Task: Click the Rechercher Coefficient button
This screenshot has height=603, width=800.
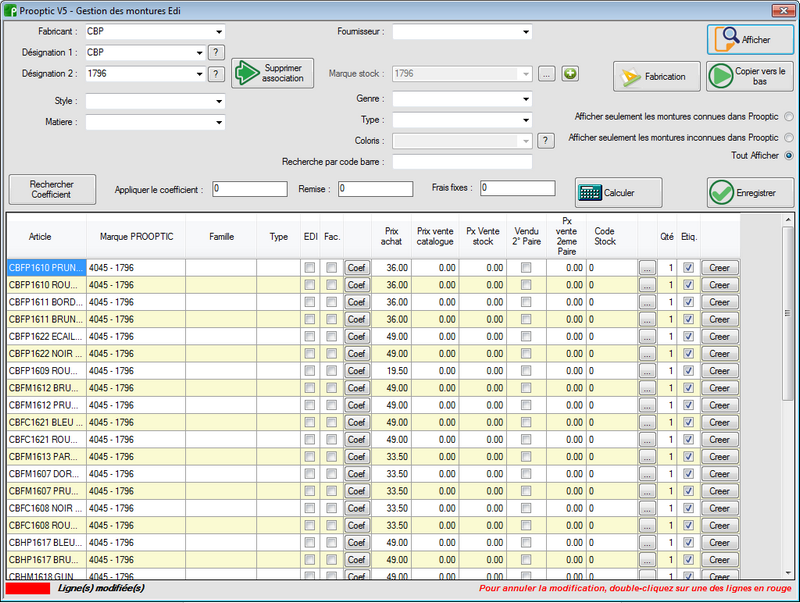Action: (x=52, y=189)
